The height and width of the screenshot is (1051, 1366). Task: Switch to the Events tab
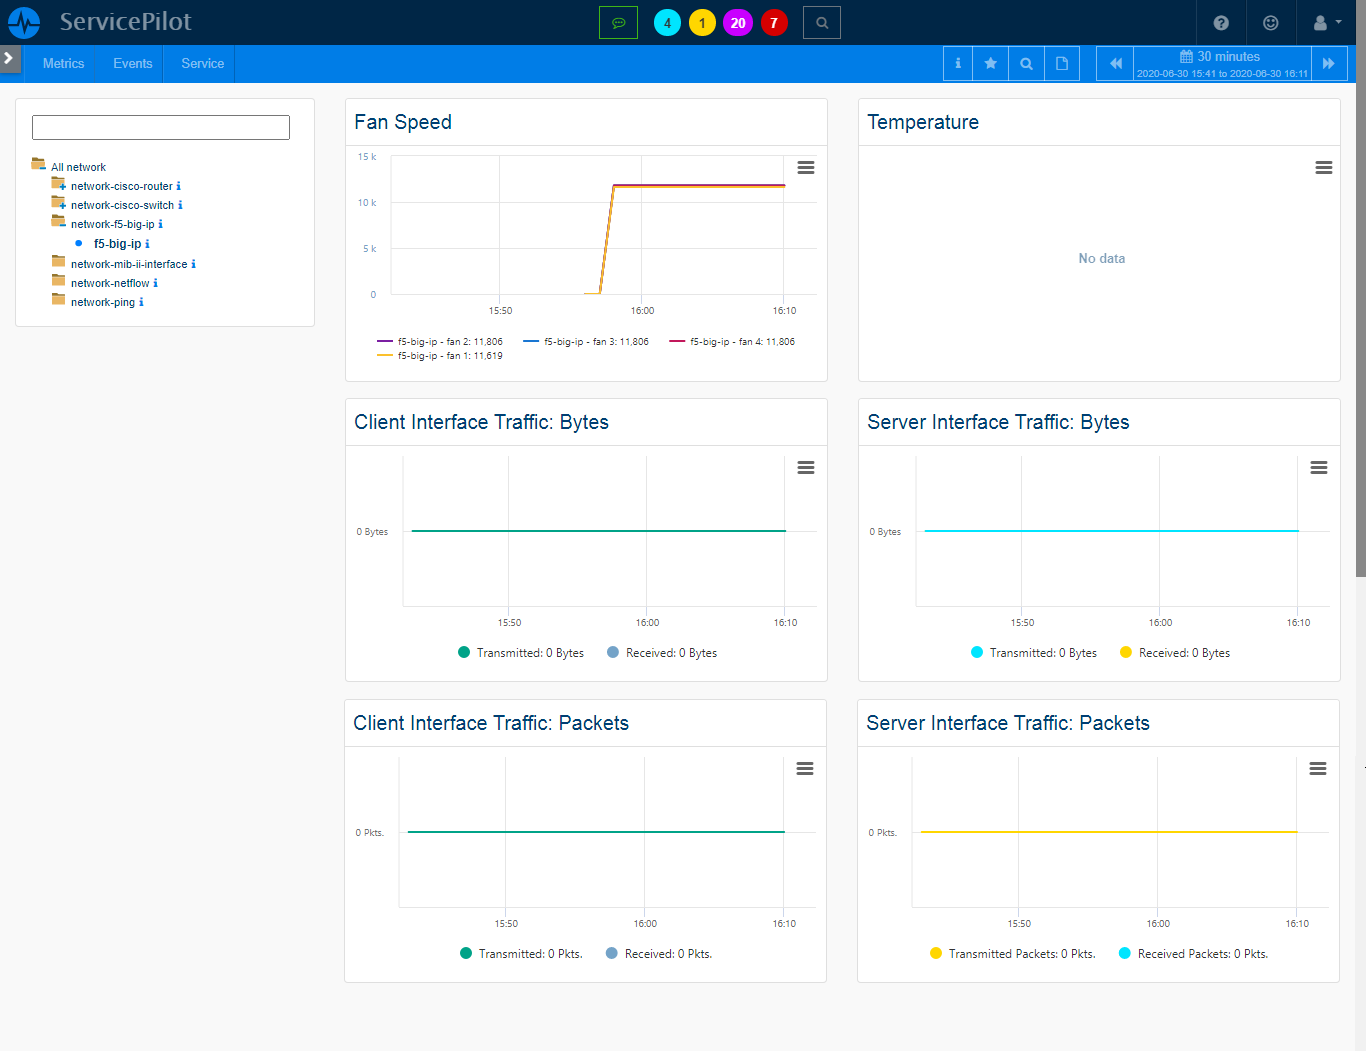coord(133,63)
